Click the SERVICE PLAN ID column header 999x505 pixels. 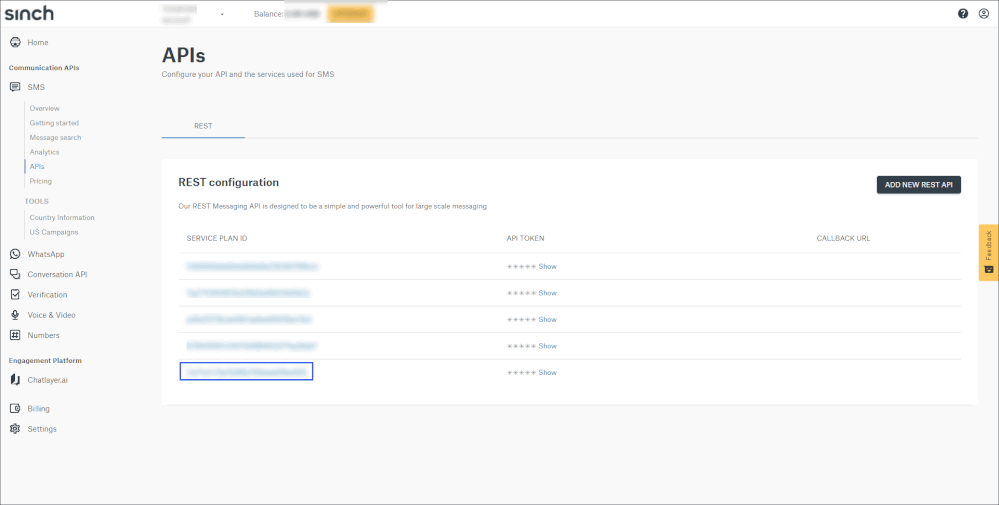point(217,239)
